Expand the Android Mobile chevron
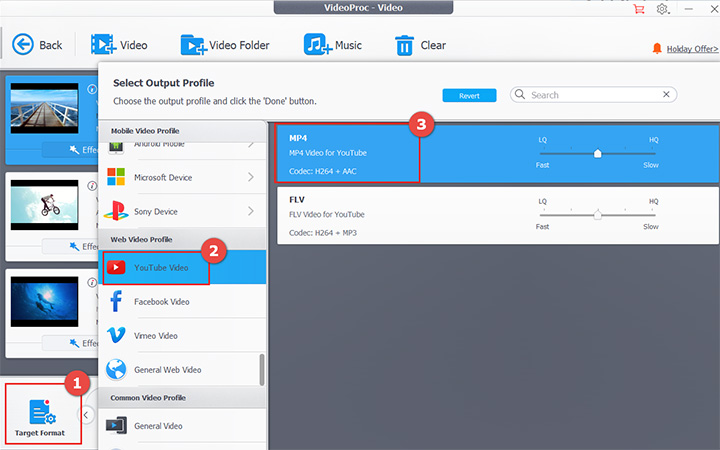The width and height of the screenshot is (720, 450). [x=251, y=145]
